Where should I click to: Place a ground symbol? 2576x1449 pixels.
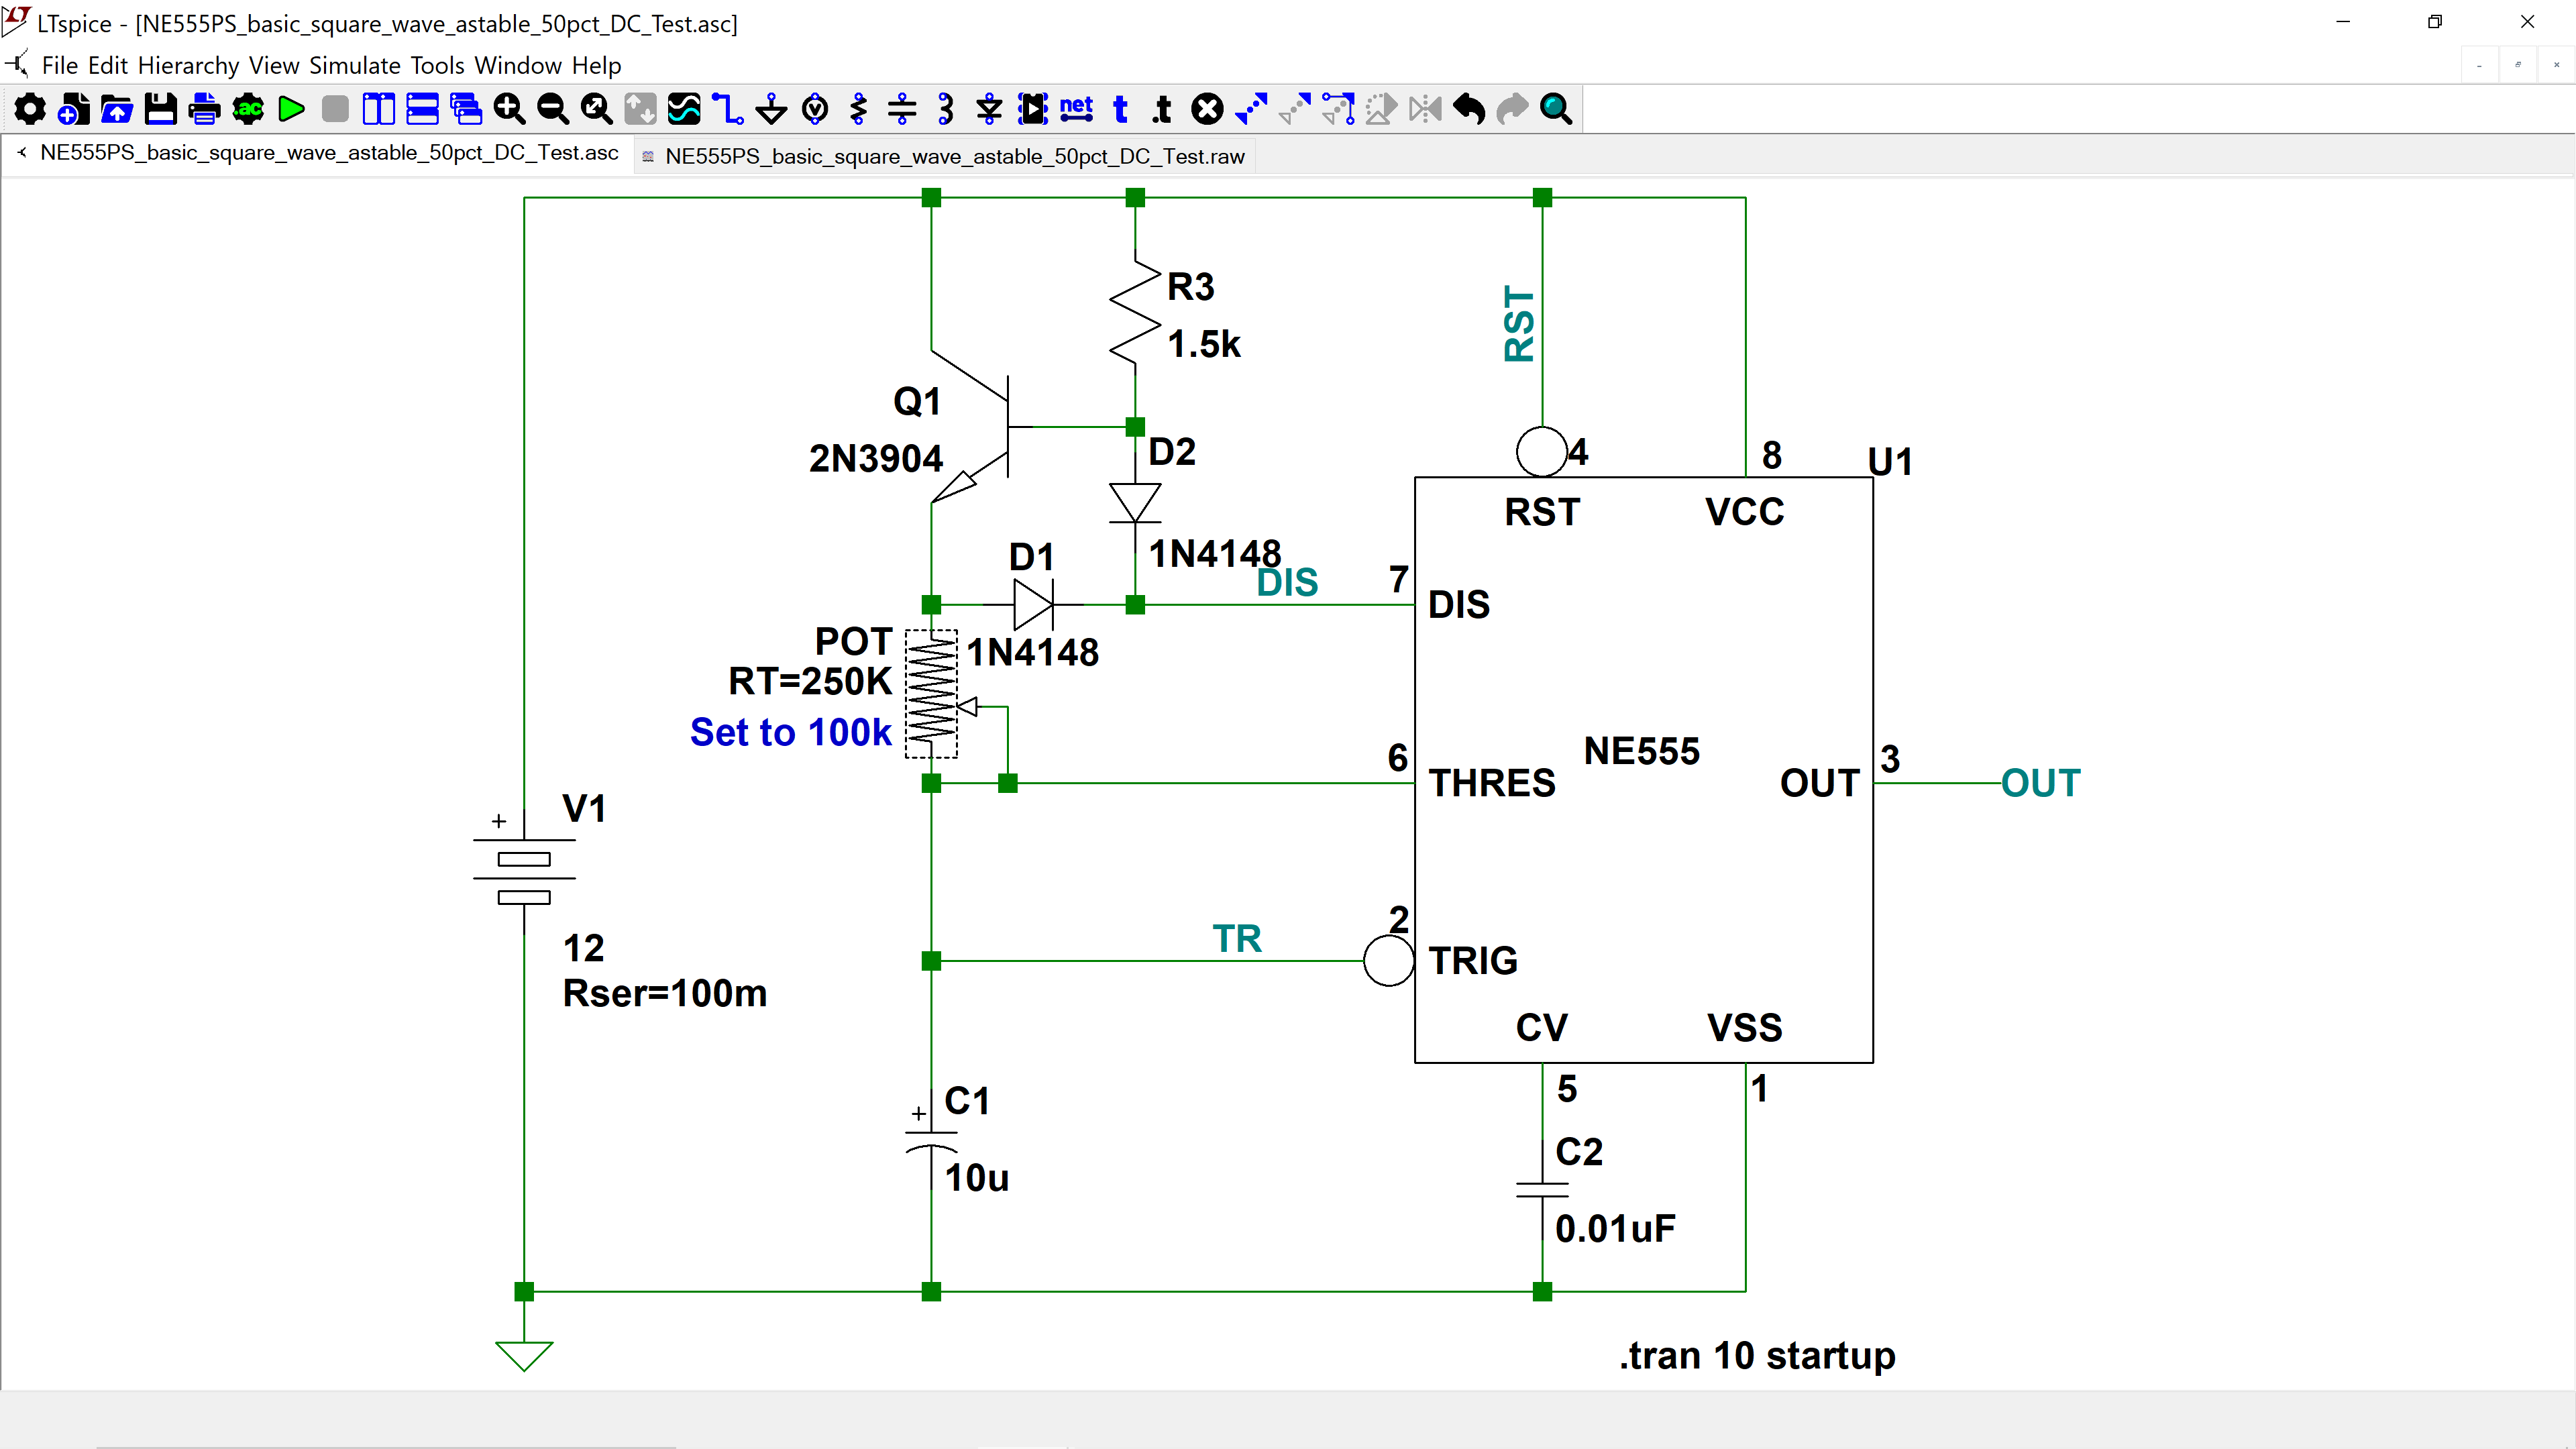pyautogui.click(x=771, y=109)
